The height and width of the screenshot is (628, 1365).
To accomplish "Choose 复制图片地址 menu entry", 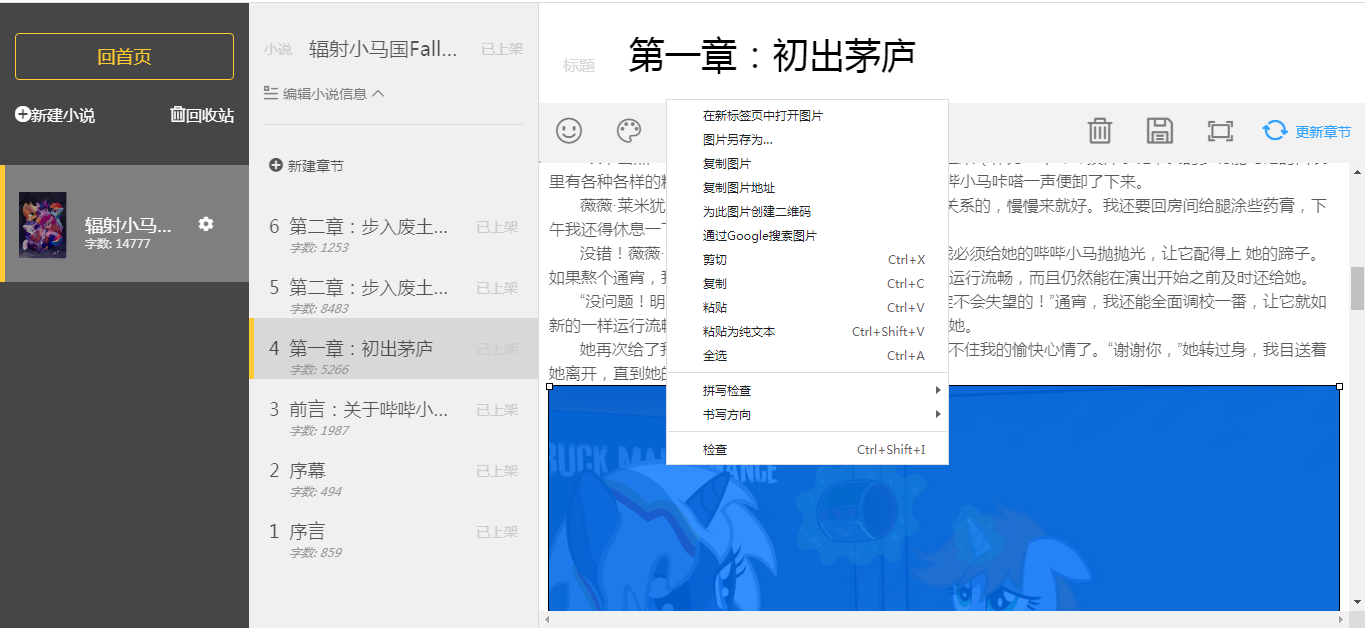I will [x=807, y=188].
